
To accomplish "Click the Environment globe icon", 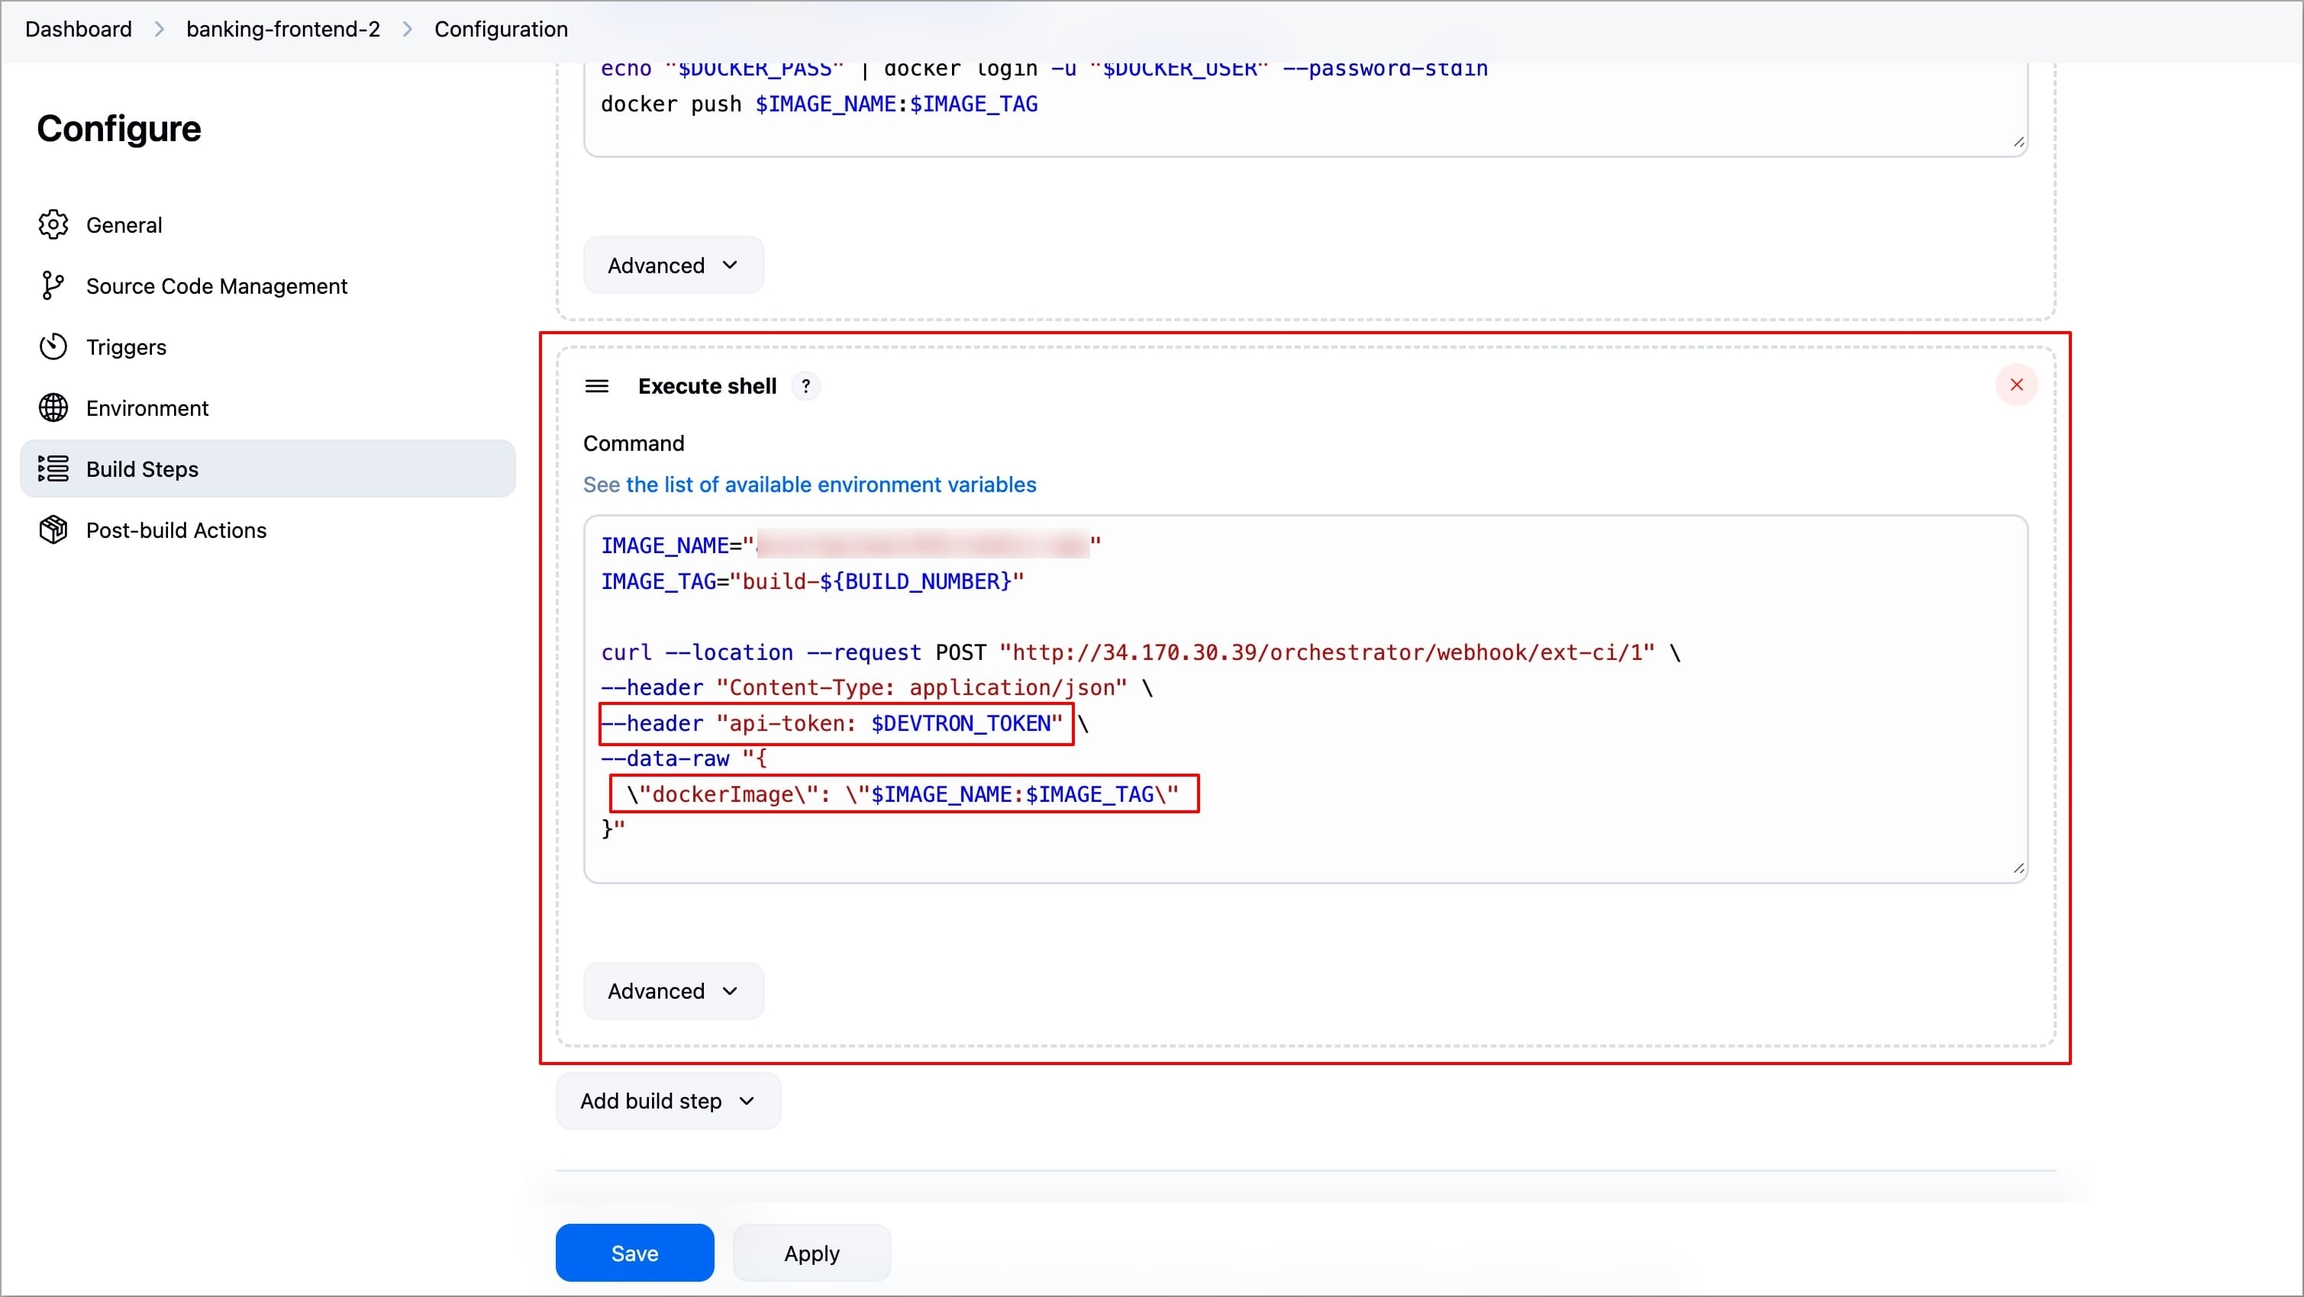I will [53, 408].
